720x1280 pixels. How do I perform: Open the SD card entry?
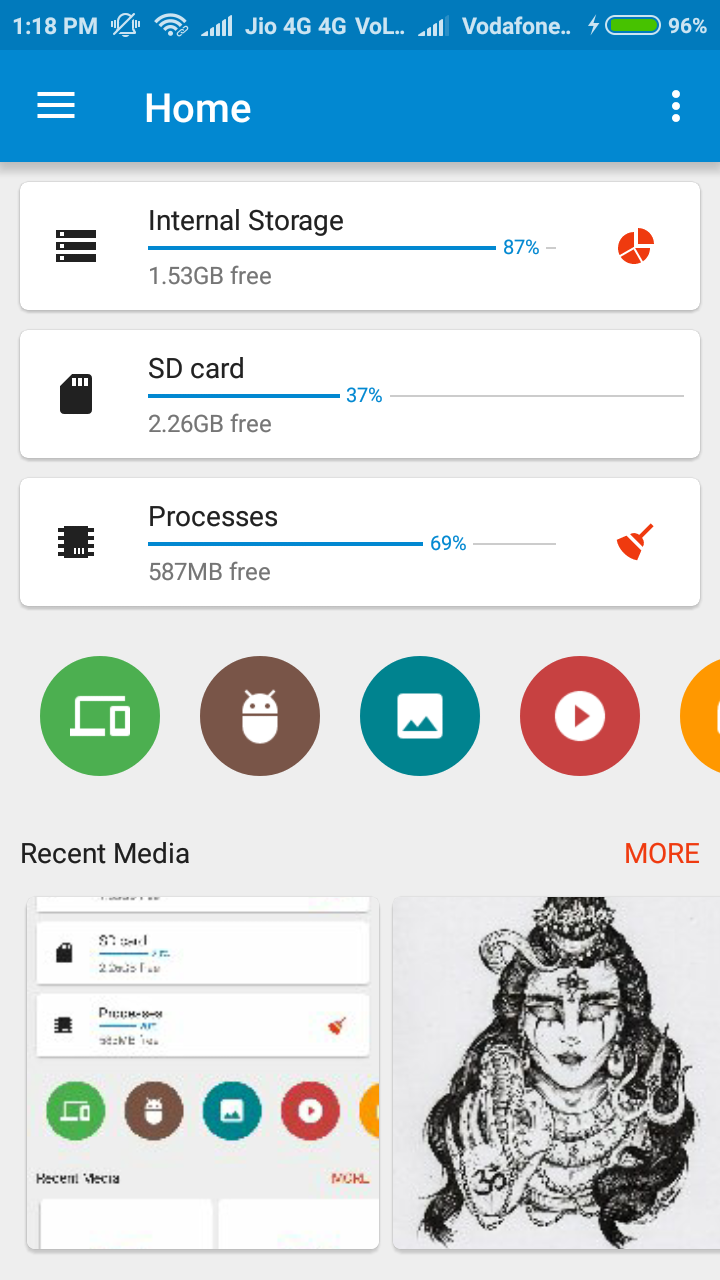[x=360, y=394]
